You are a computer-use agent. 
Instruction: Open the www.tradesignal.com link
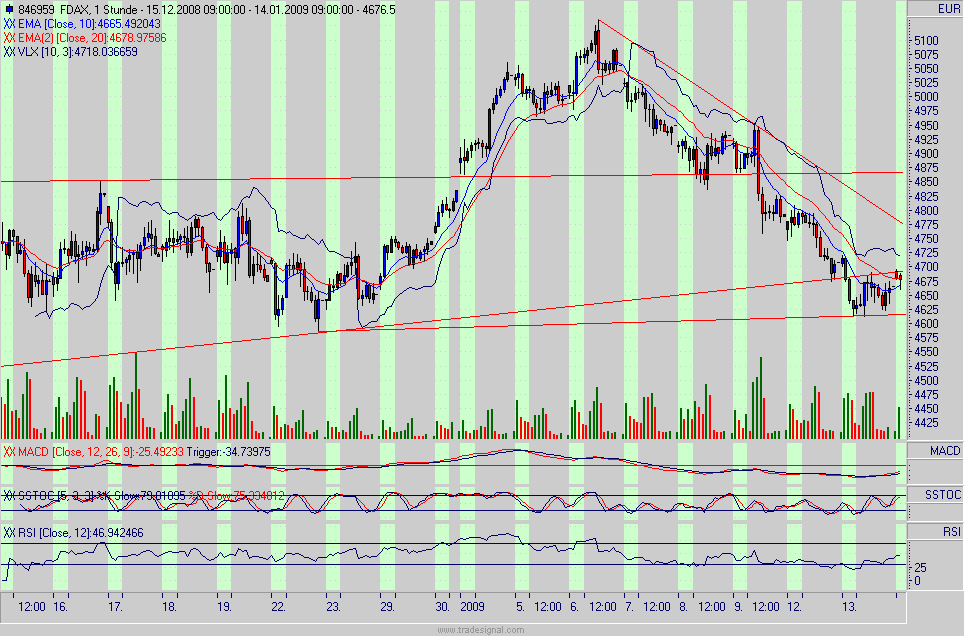click(x=481, y=630)
